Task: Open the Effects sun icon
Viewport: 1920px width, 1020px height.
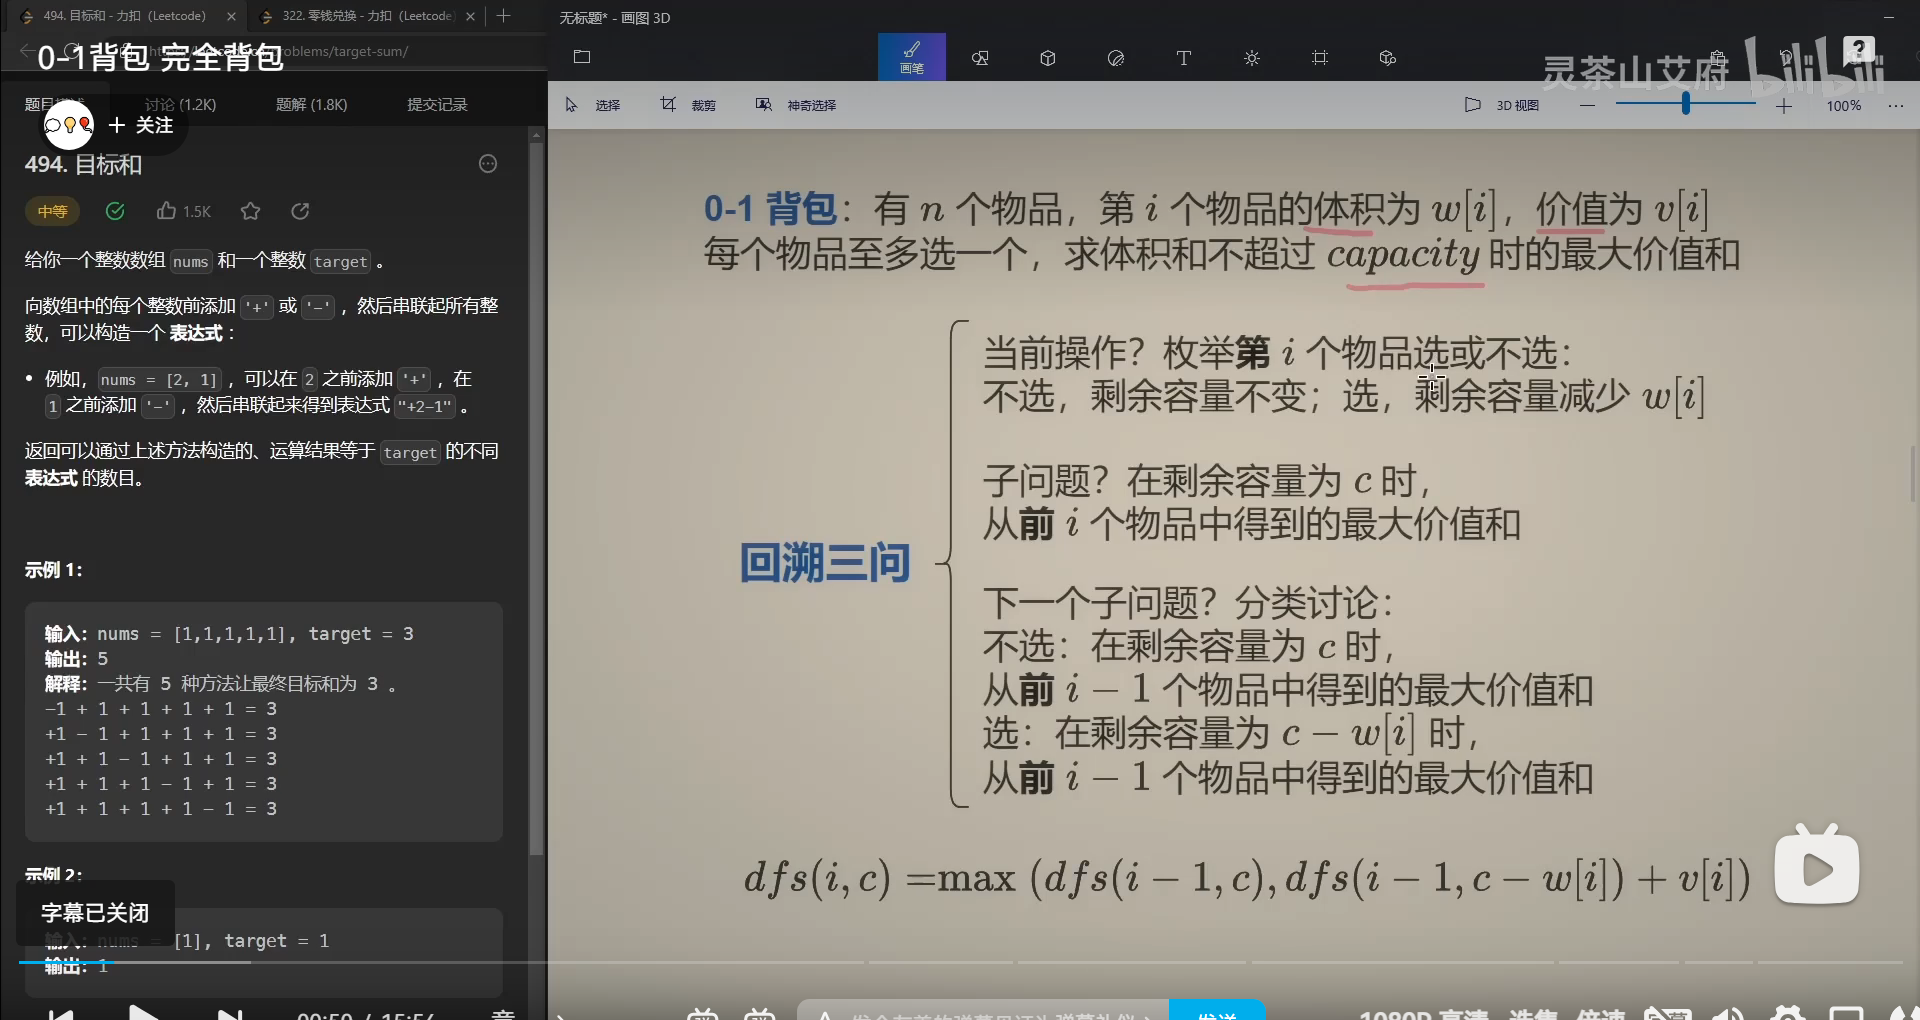Action: point(1251,58)
